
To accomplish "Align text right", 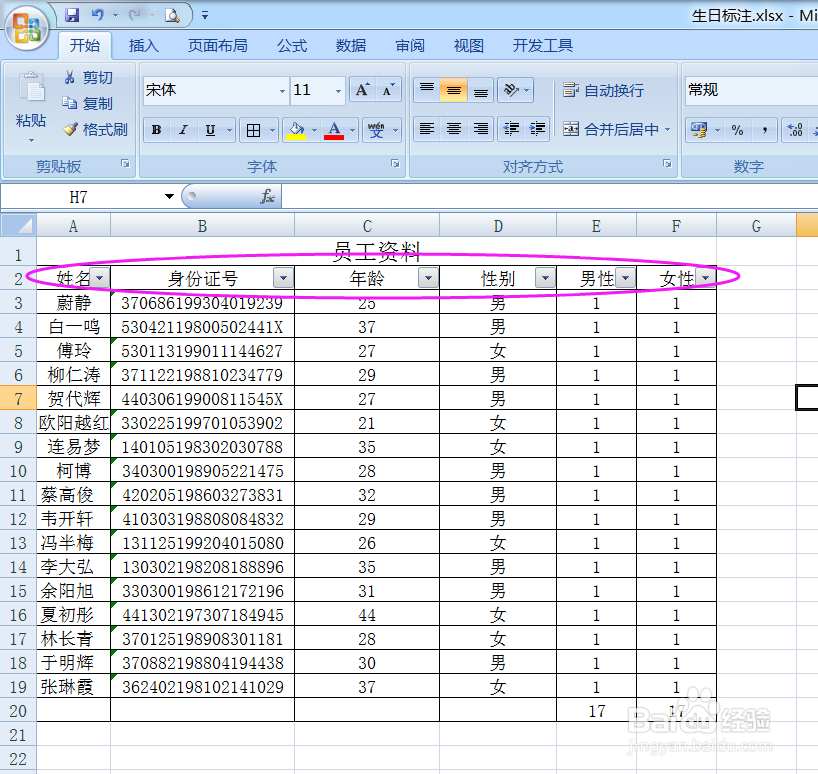I will tap(480, 129).
